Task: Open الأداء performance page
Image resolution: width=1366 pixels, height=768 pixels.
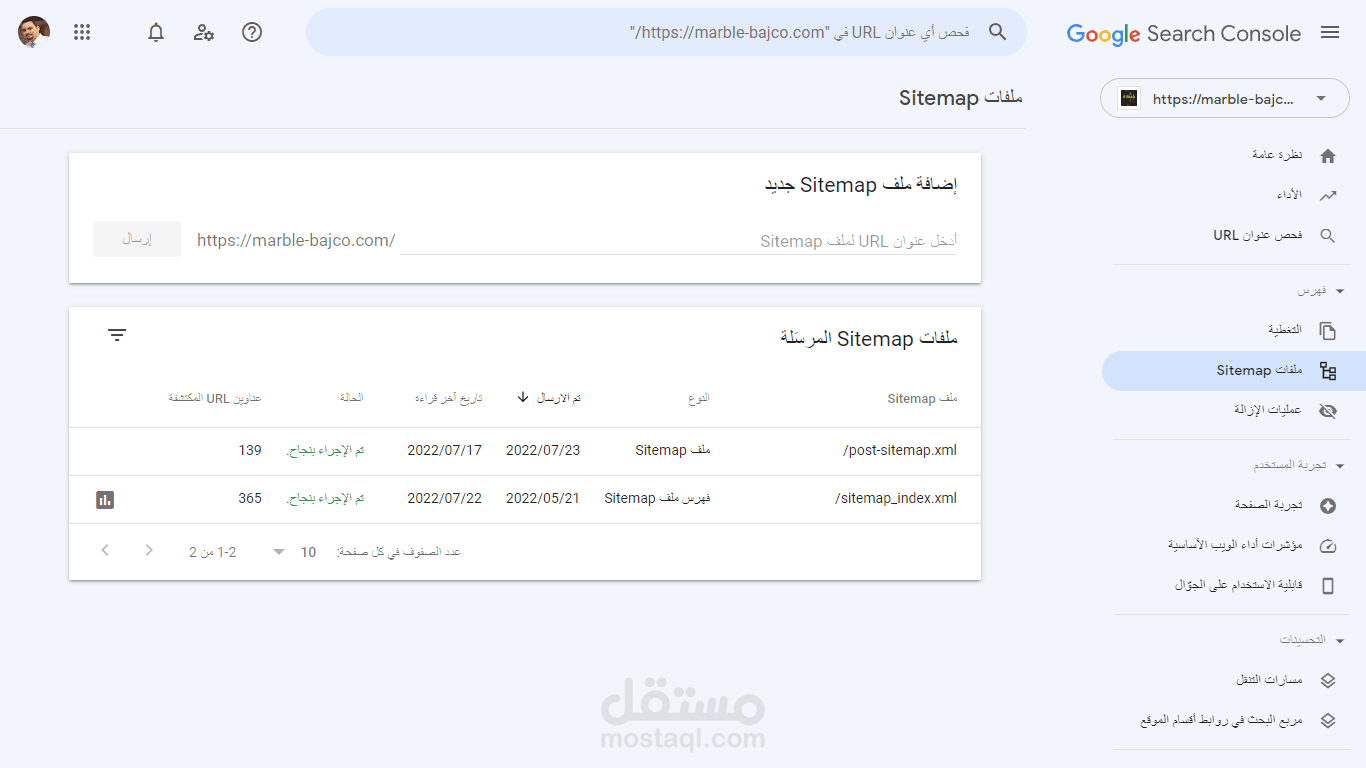Action: point(1289,196)
